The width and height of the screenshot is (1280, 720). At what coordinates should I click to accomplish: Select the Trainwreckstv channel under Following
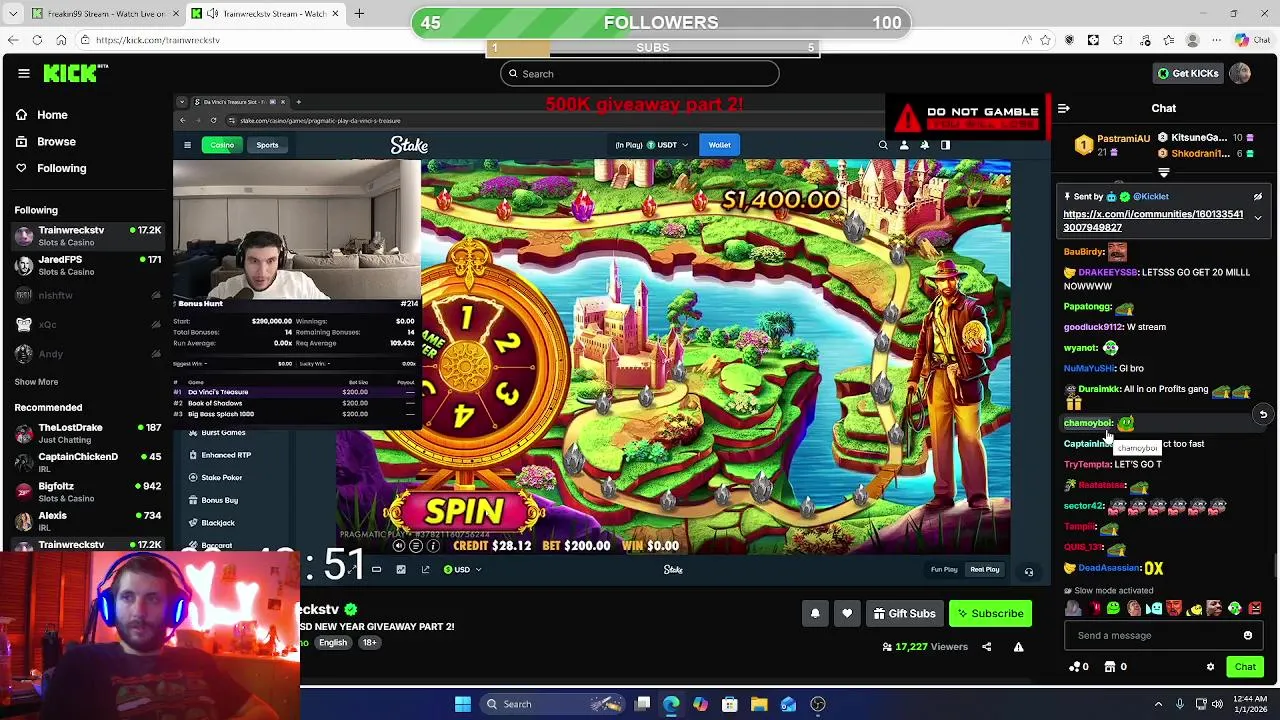point(88,236)
